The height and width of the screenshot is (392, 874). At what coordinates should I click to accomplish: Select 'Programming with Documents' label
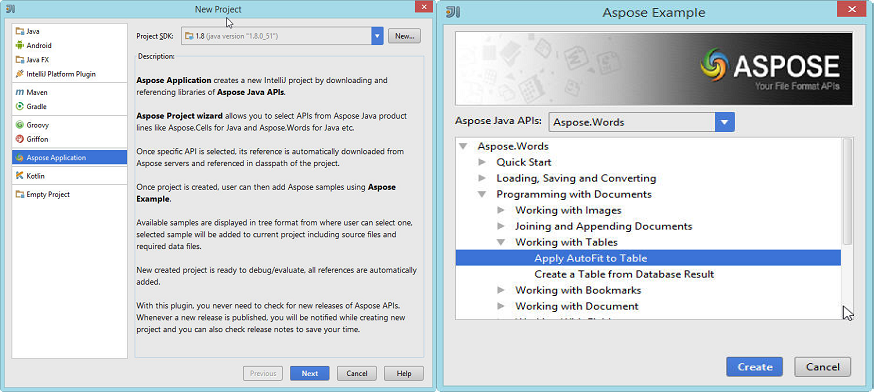574,195
